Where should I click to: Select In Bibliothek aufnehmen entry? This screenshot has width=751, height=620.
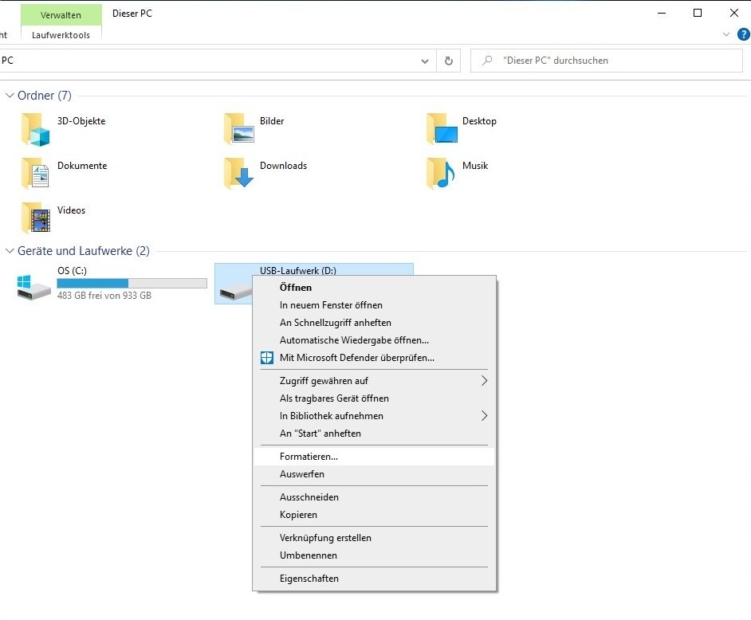click(374, 416)
